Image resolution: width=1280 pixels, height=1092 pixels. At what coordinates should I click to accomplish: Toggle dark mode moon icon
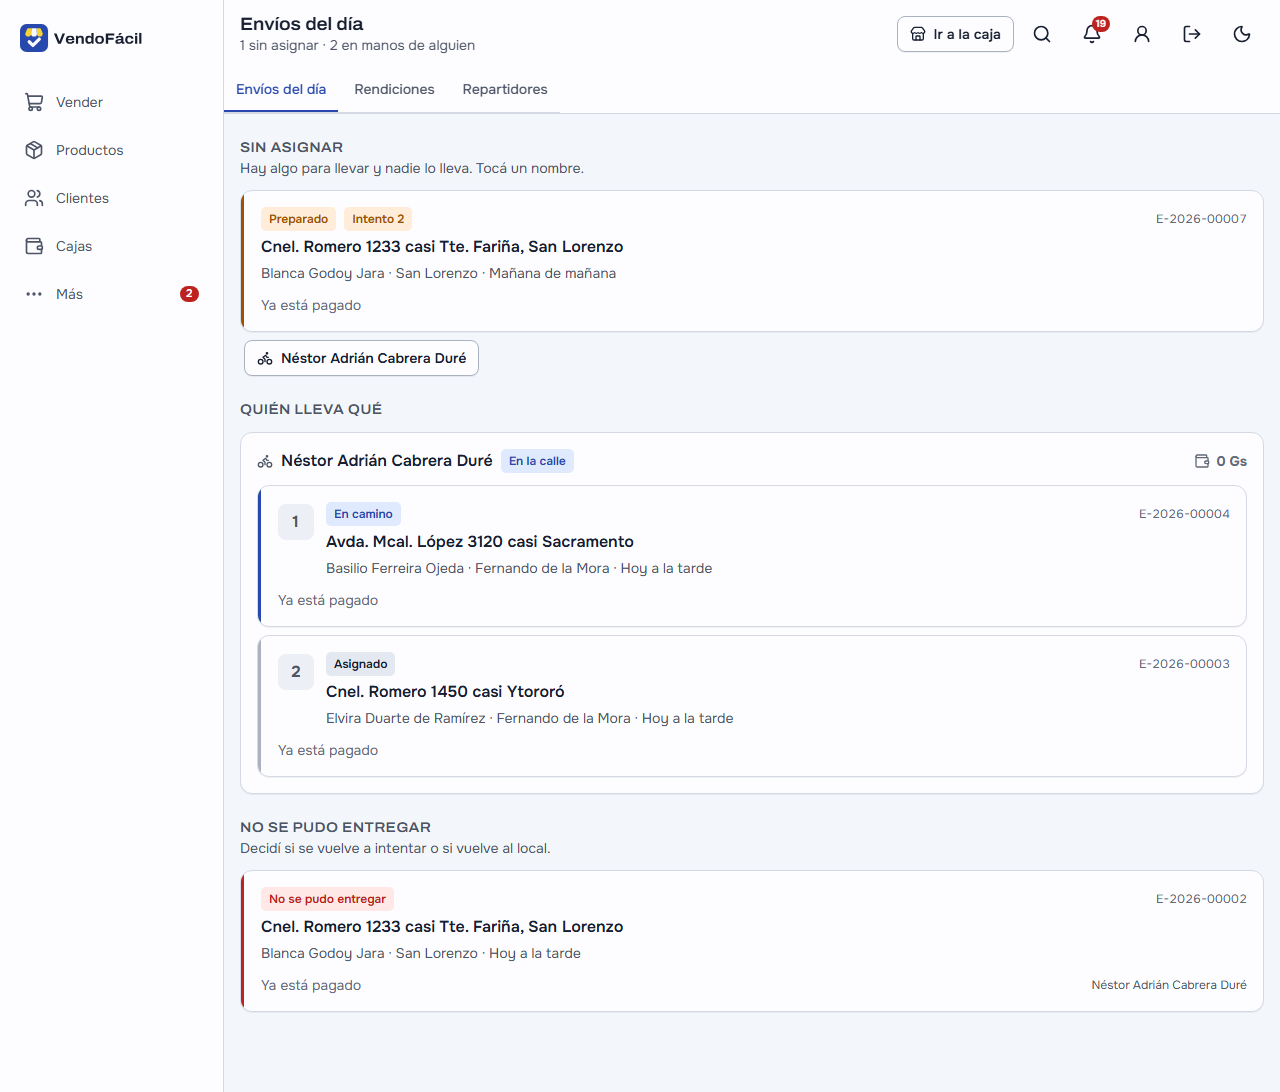click(1242, 34)
